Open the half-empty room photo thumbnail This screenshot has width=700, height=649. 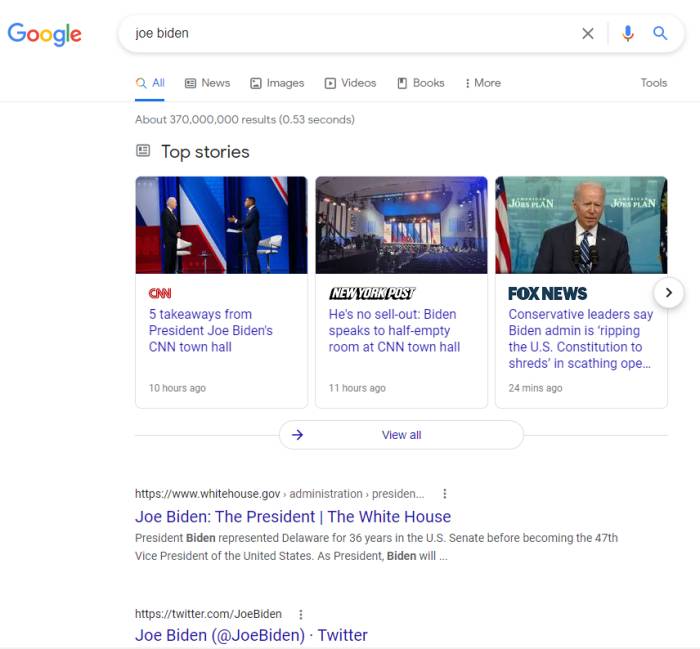(x=401, y=225)
